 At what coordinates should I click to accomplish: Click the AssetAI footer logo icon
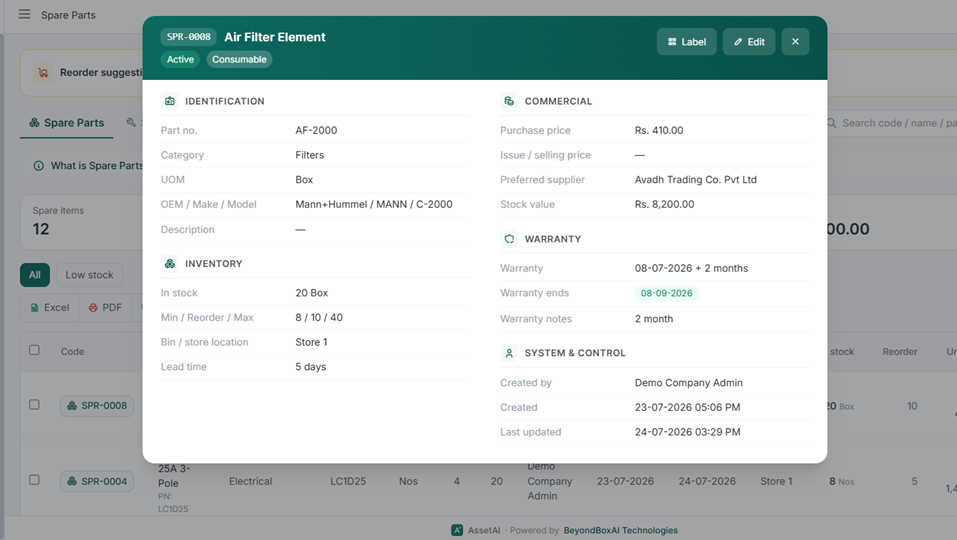point(457,530)
